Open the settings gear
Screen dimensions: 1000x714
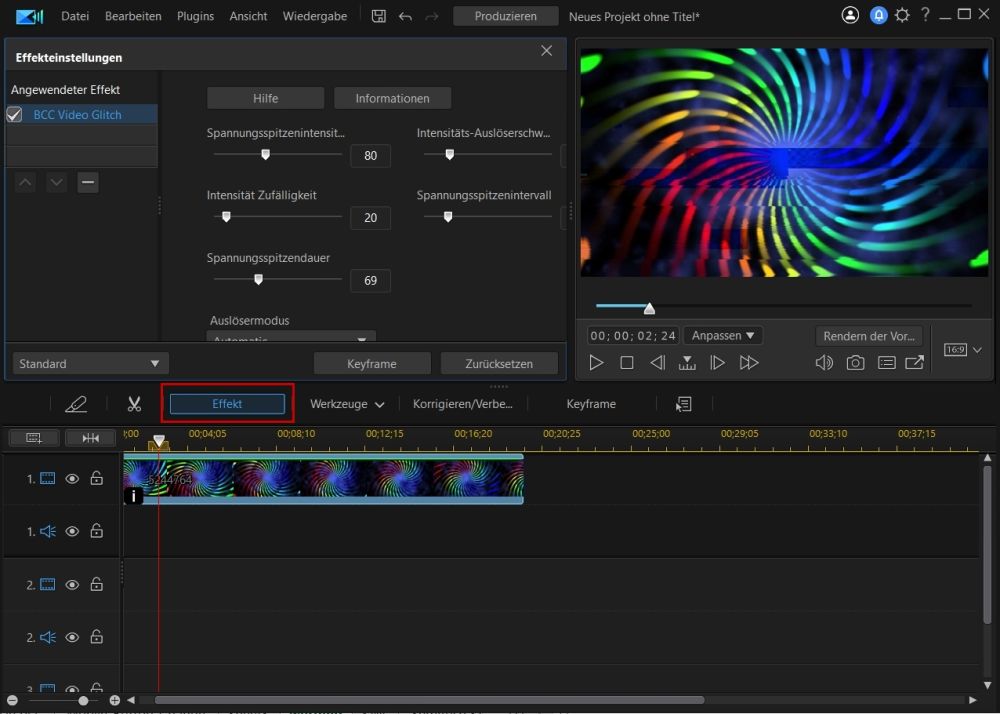click(x=902, y=15)
